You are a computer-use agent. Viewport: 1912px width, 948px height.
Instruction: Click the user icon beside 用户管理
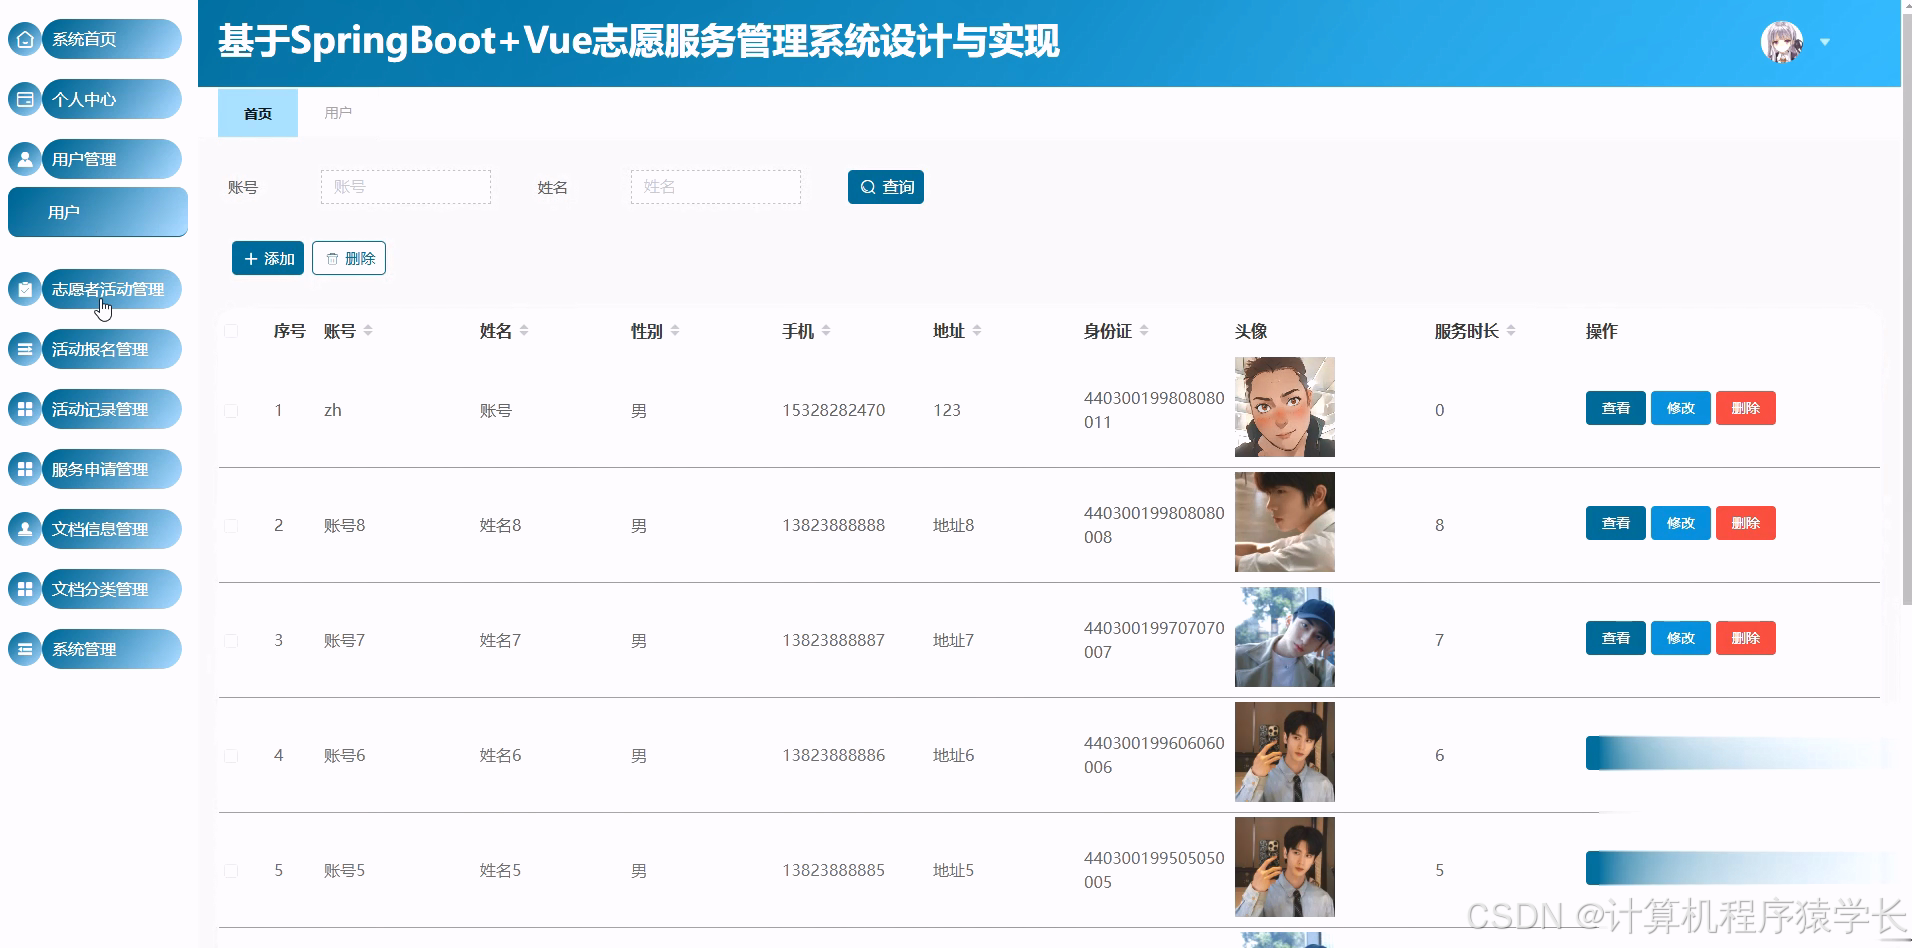pyautogui.click(x=25, y=159)
